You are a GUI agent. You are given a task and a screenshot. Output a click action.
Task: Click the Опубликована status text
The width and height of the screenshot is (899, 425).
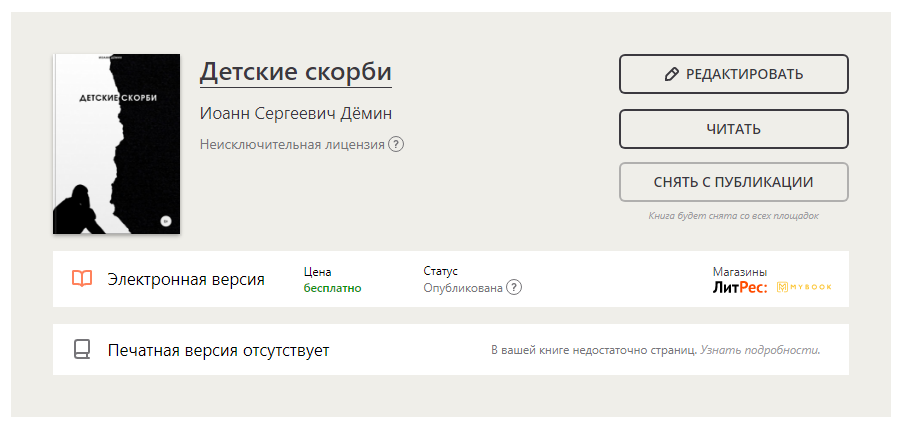coord(463,288)
